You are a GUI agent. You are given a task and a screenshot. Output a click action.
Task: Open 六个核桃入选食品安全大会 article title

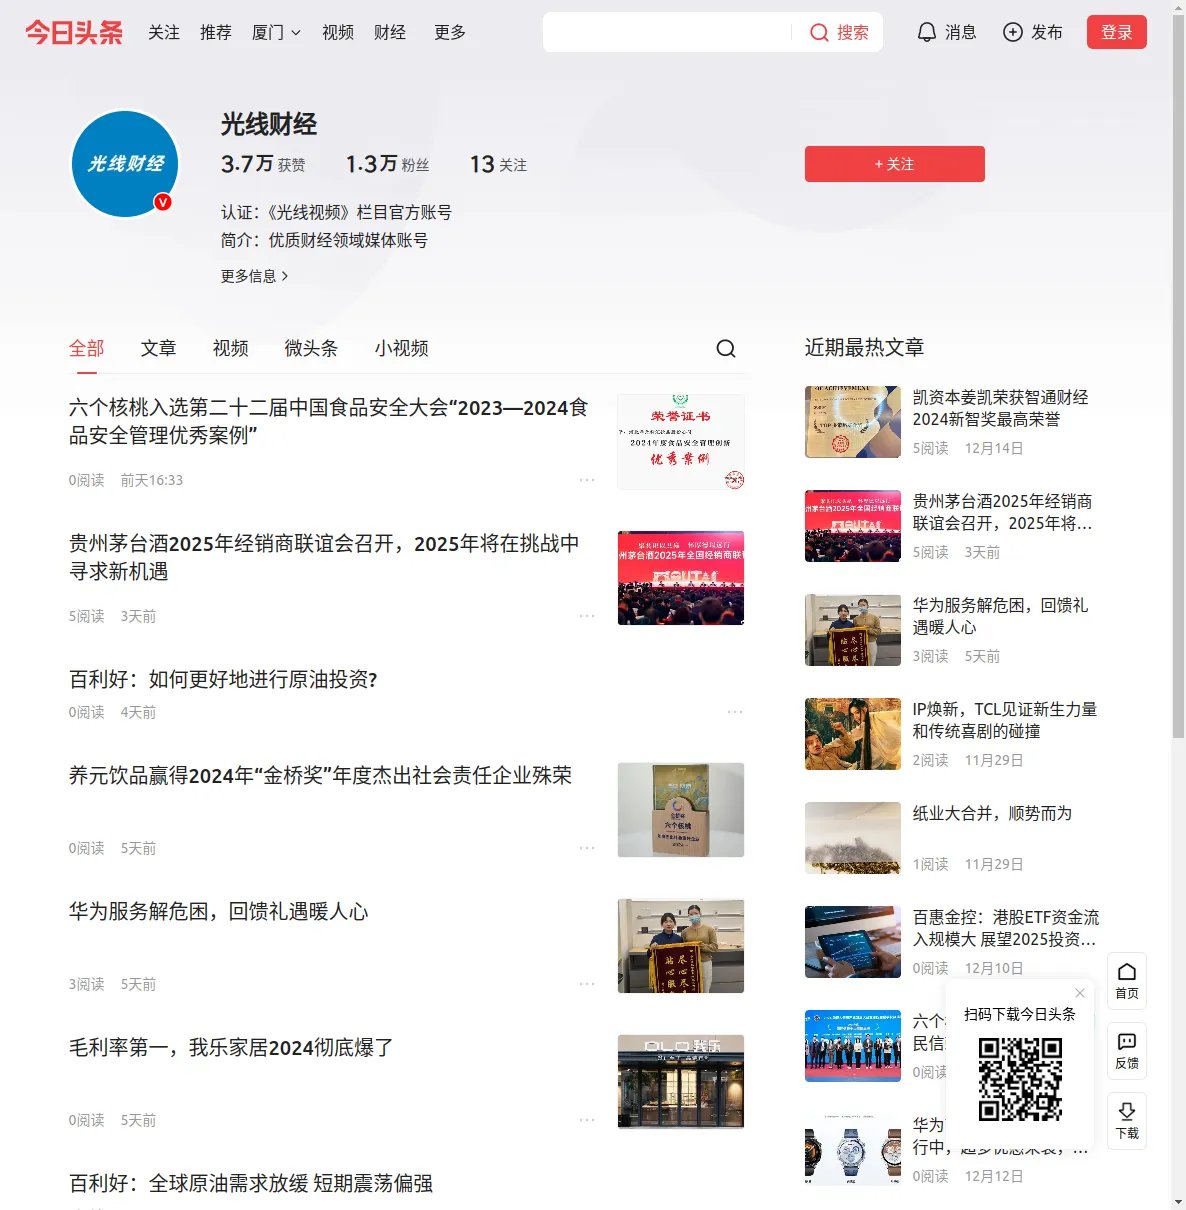coord(328,421)
